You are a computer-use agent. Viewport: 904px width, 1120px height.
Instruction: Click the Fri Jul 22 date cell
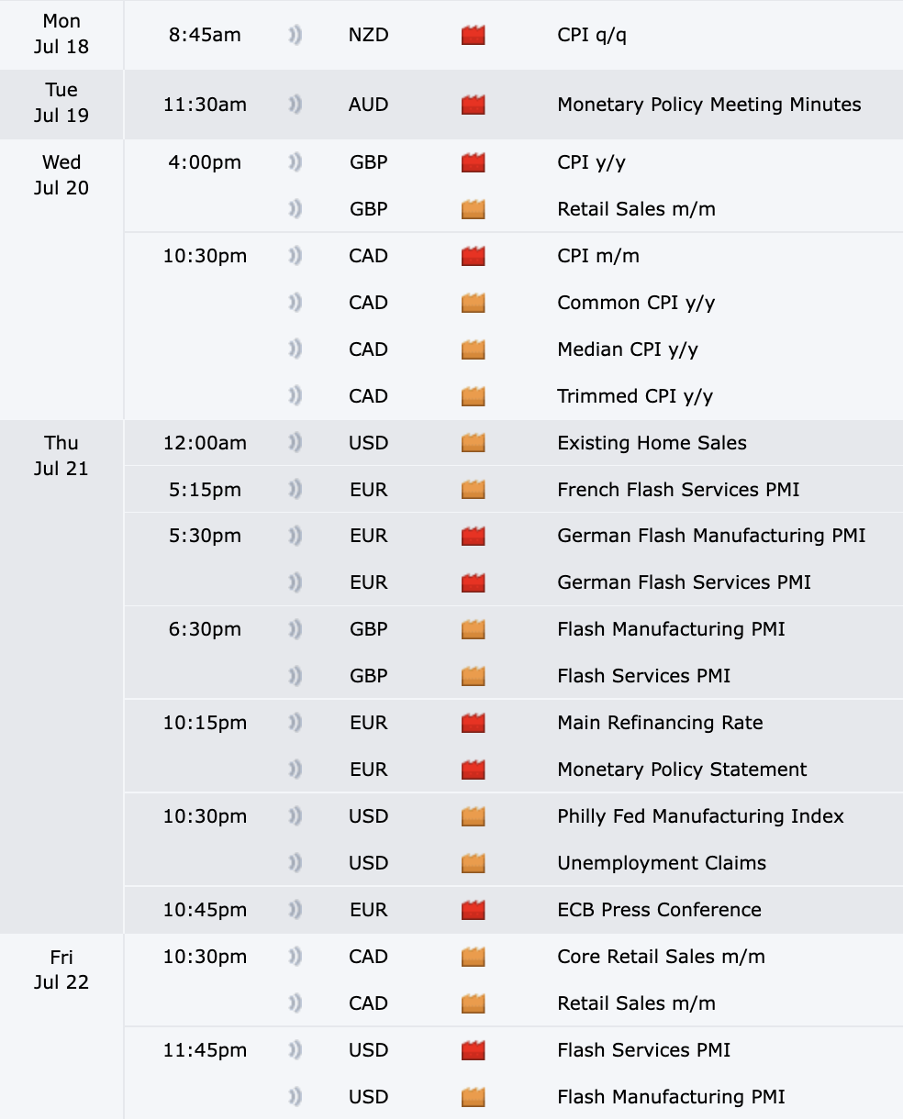tap(61, 969)
